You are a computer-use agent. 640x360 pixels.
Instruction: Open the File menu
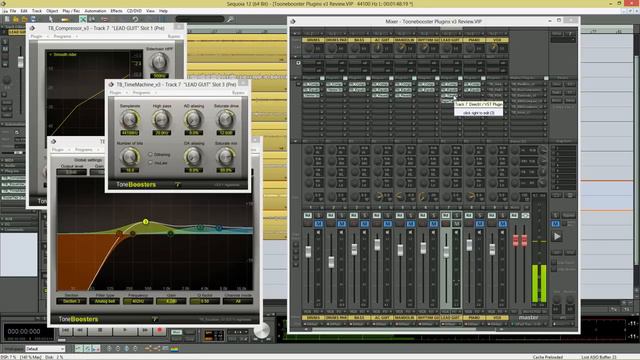coord(13,11)
